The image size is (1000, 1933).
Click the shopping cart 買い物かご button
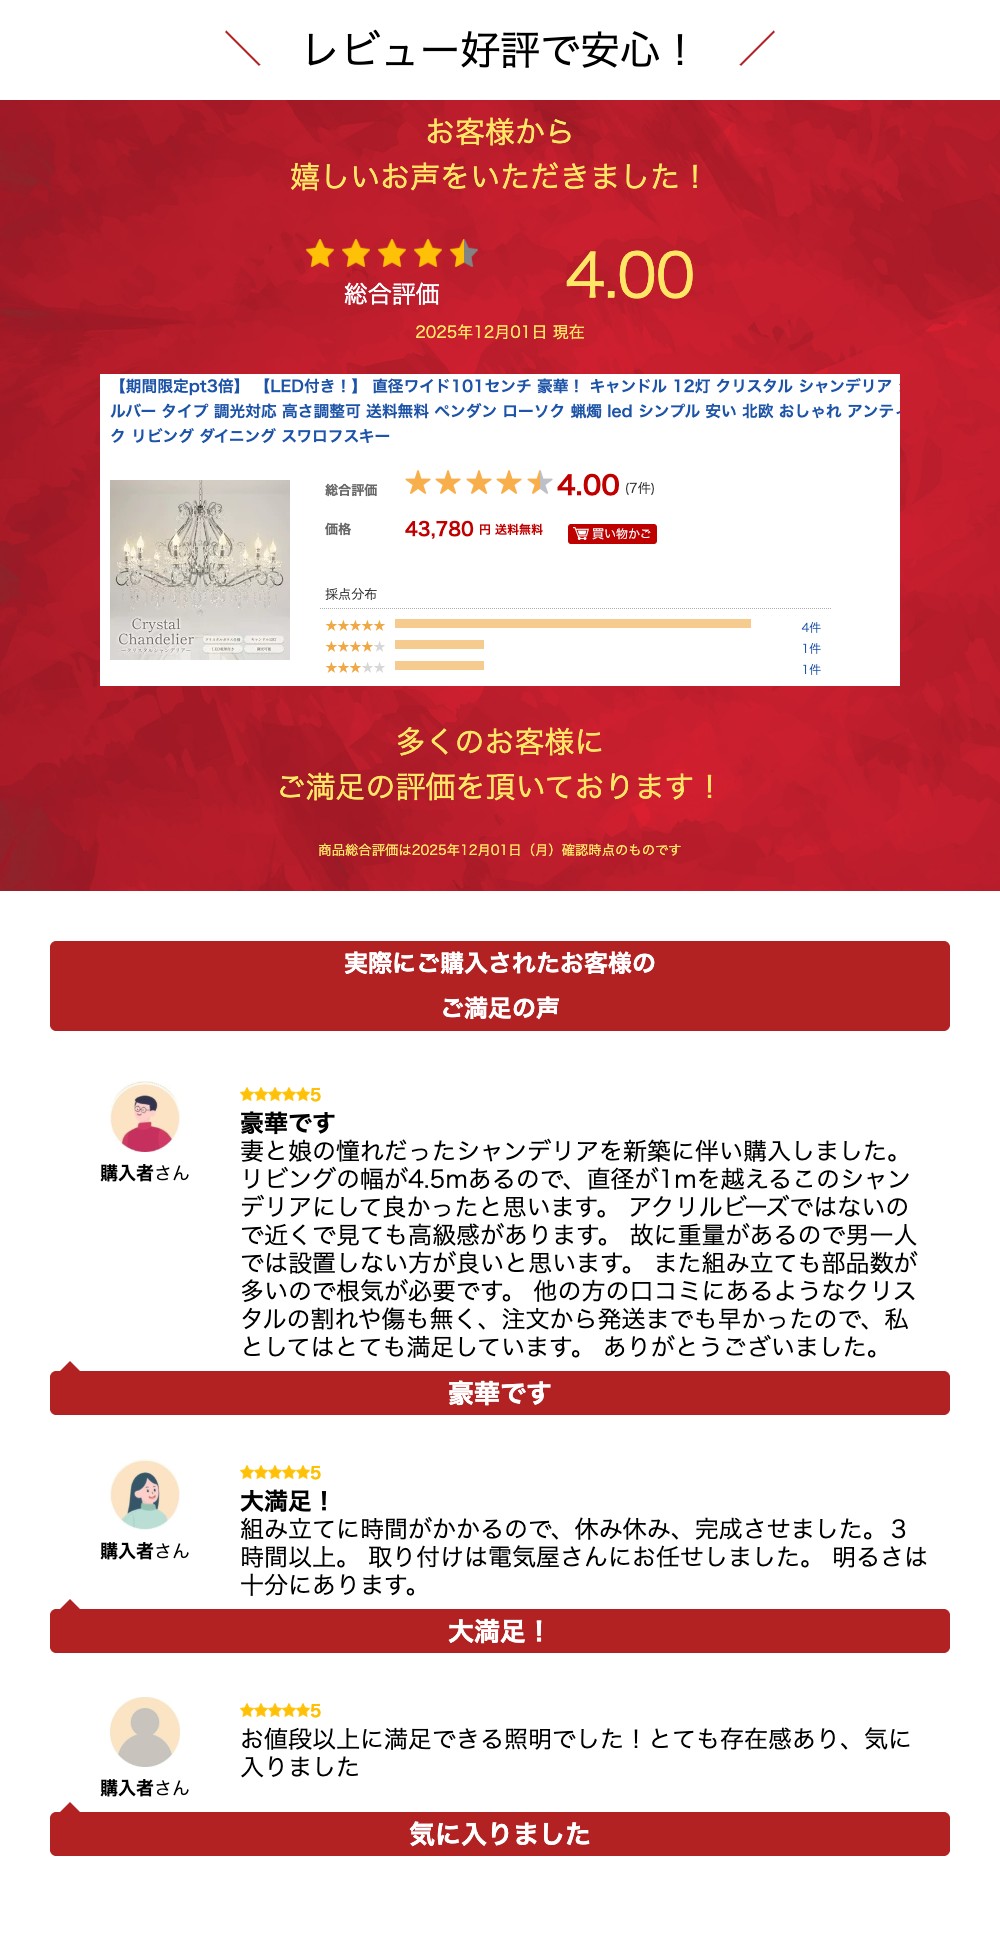612,534
